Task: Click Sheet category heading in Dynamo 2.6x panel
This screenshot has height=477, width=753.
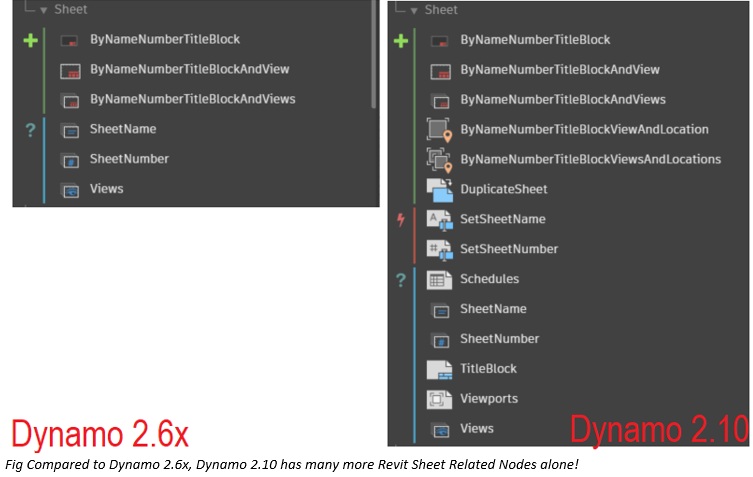Action: coord(71,9)
